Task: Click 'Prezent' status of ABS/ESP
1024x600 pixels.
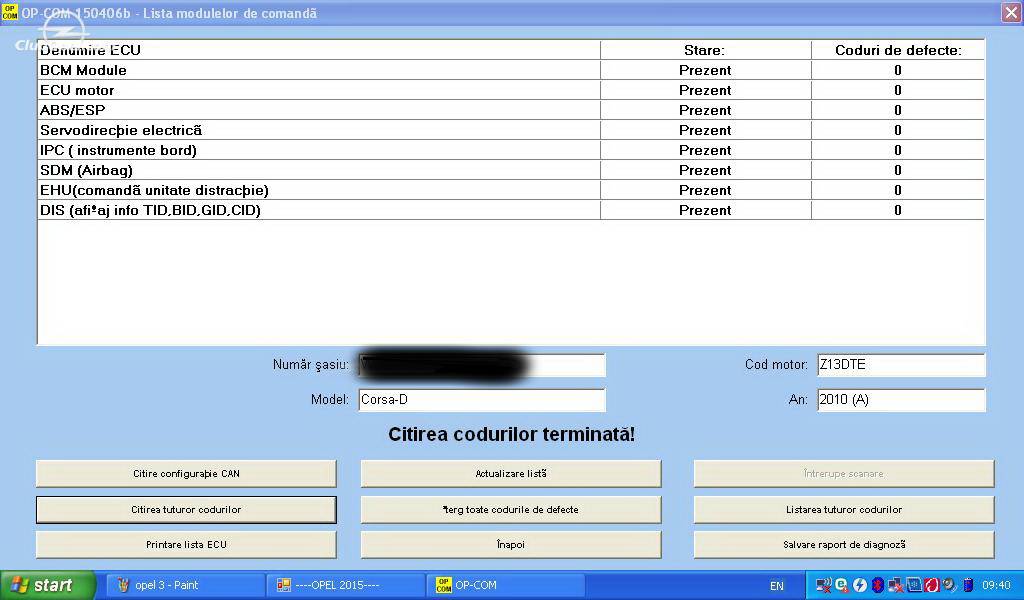Action: 705,110
